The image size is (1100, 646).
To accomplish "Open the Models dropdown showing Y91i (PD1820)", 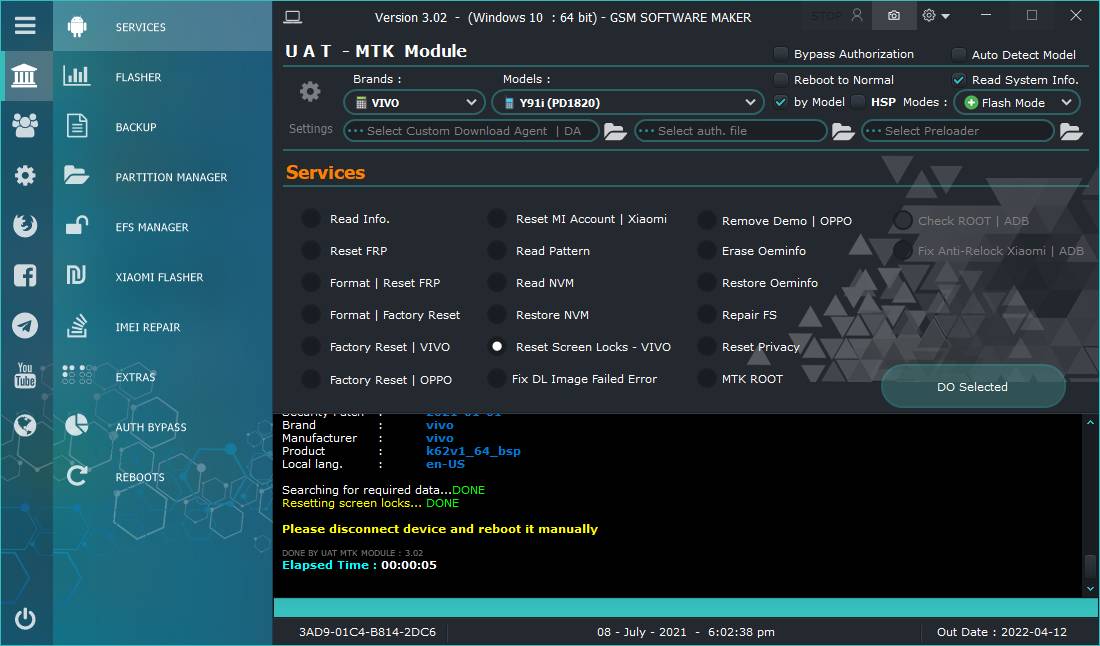I will [628, 102].
